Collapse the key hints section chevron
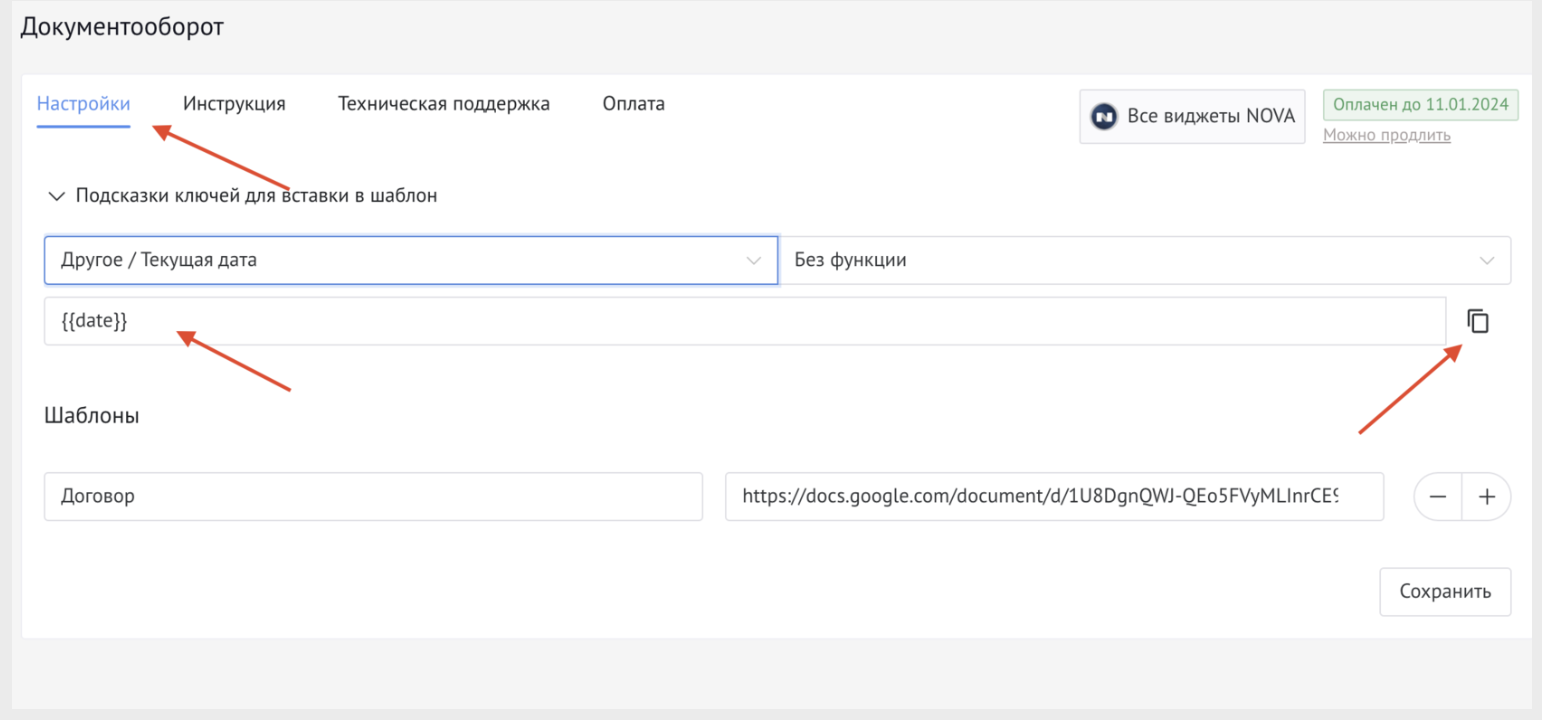Image resolution: width=1542 pixels, height=720 pixels. point(56,196)
